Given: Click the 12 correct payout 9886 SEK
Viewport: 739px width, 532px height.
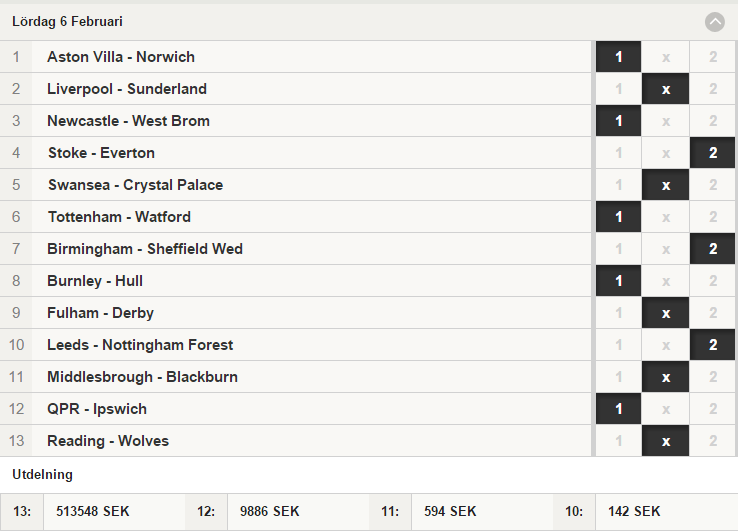Looking at the screenshot, I should point(270,511).
